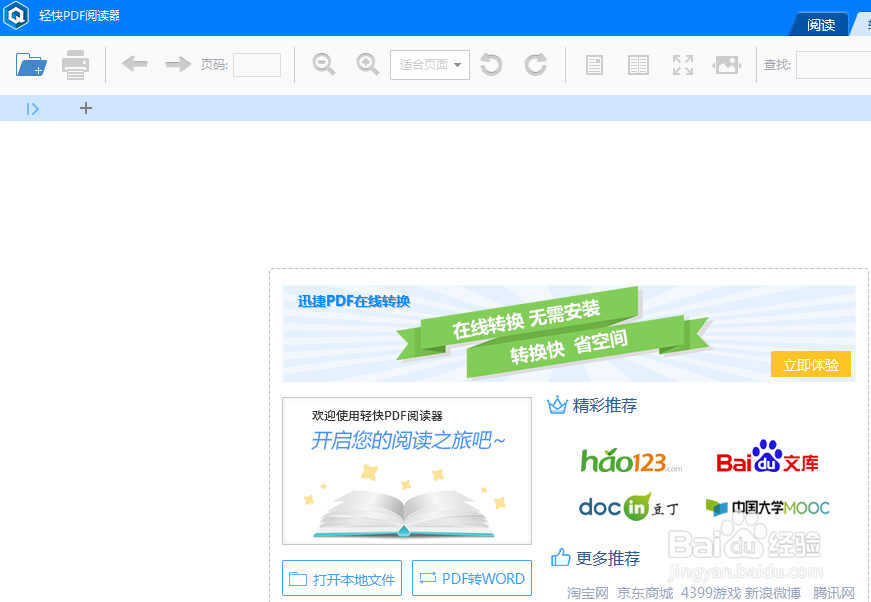The width and height of the screenshot is (871, 602).
Task: Switch to the 阅读 tab
Action: pos(820,25)
